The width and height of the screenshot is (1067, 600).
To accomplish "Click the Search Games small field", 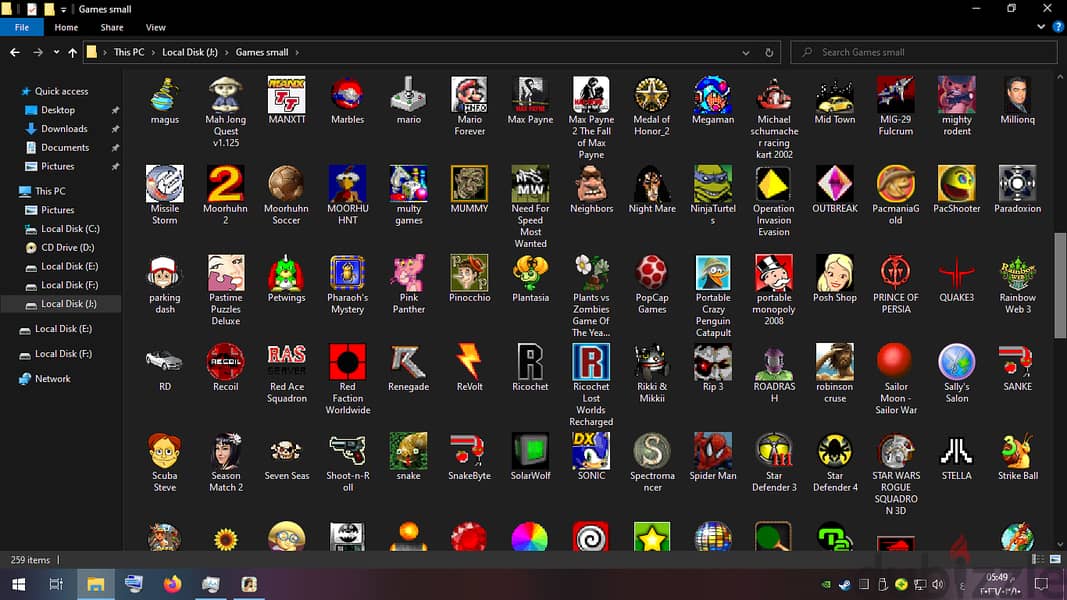I will (x=923, y=52).
